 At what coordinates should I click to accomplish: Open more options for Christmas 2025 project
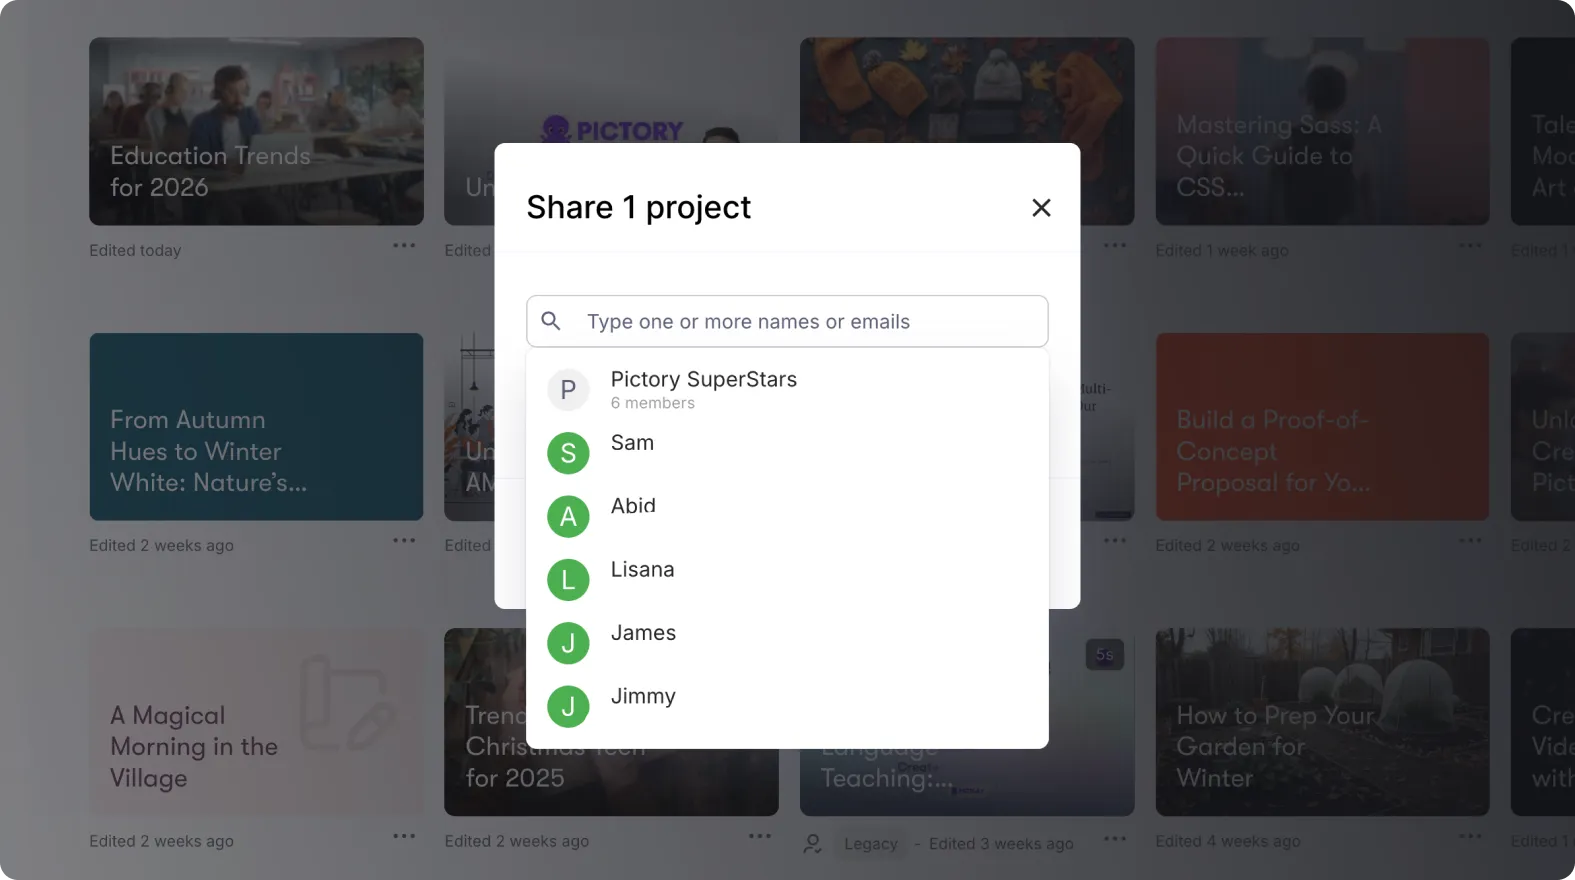coord(760,836)
